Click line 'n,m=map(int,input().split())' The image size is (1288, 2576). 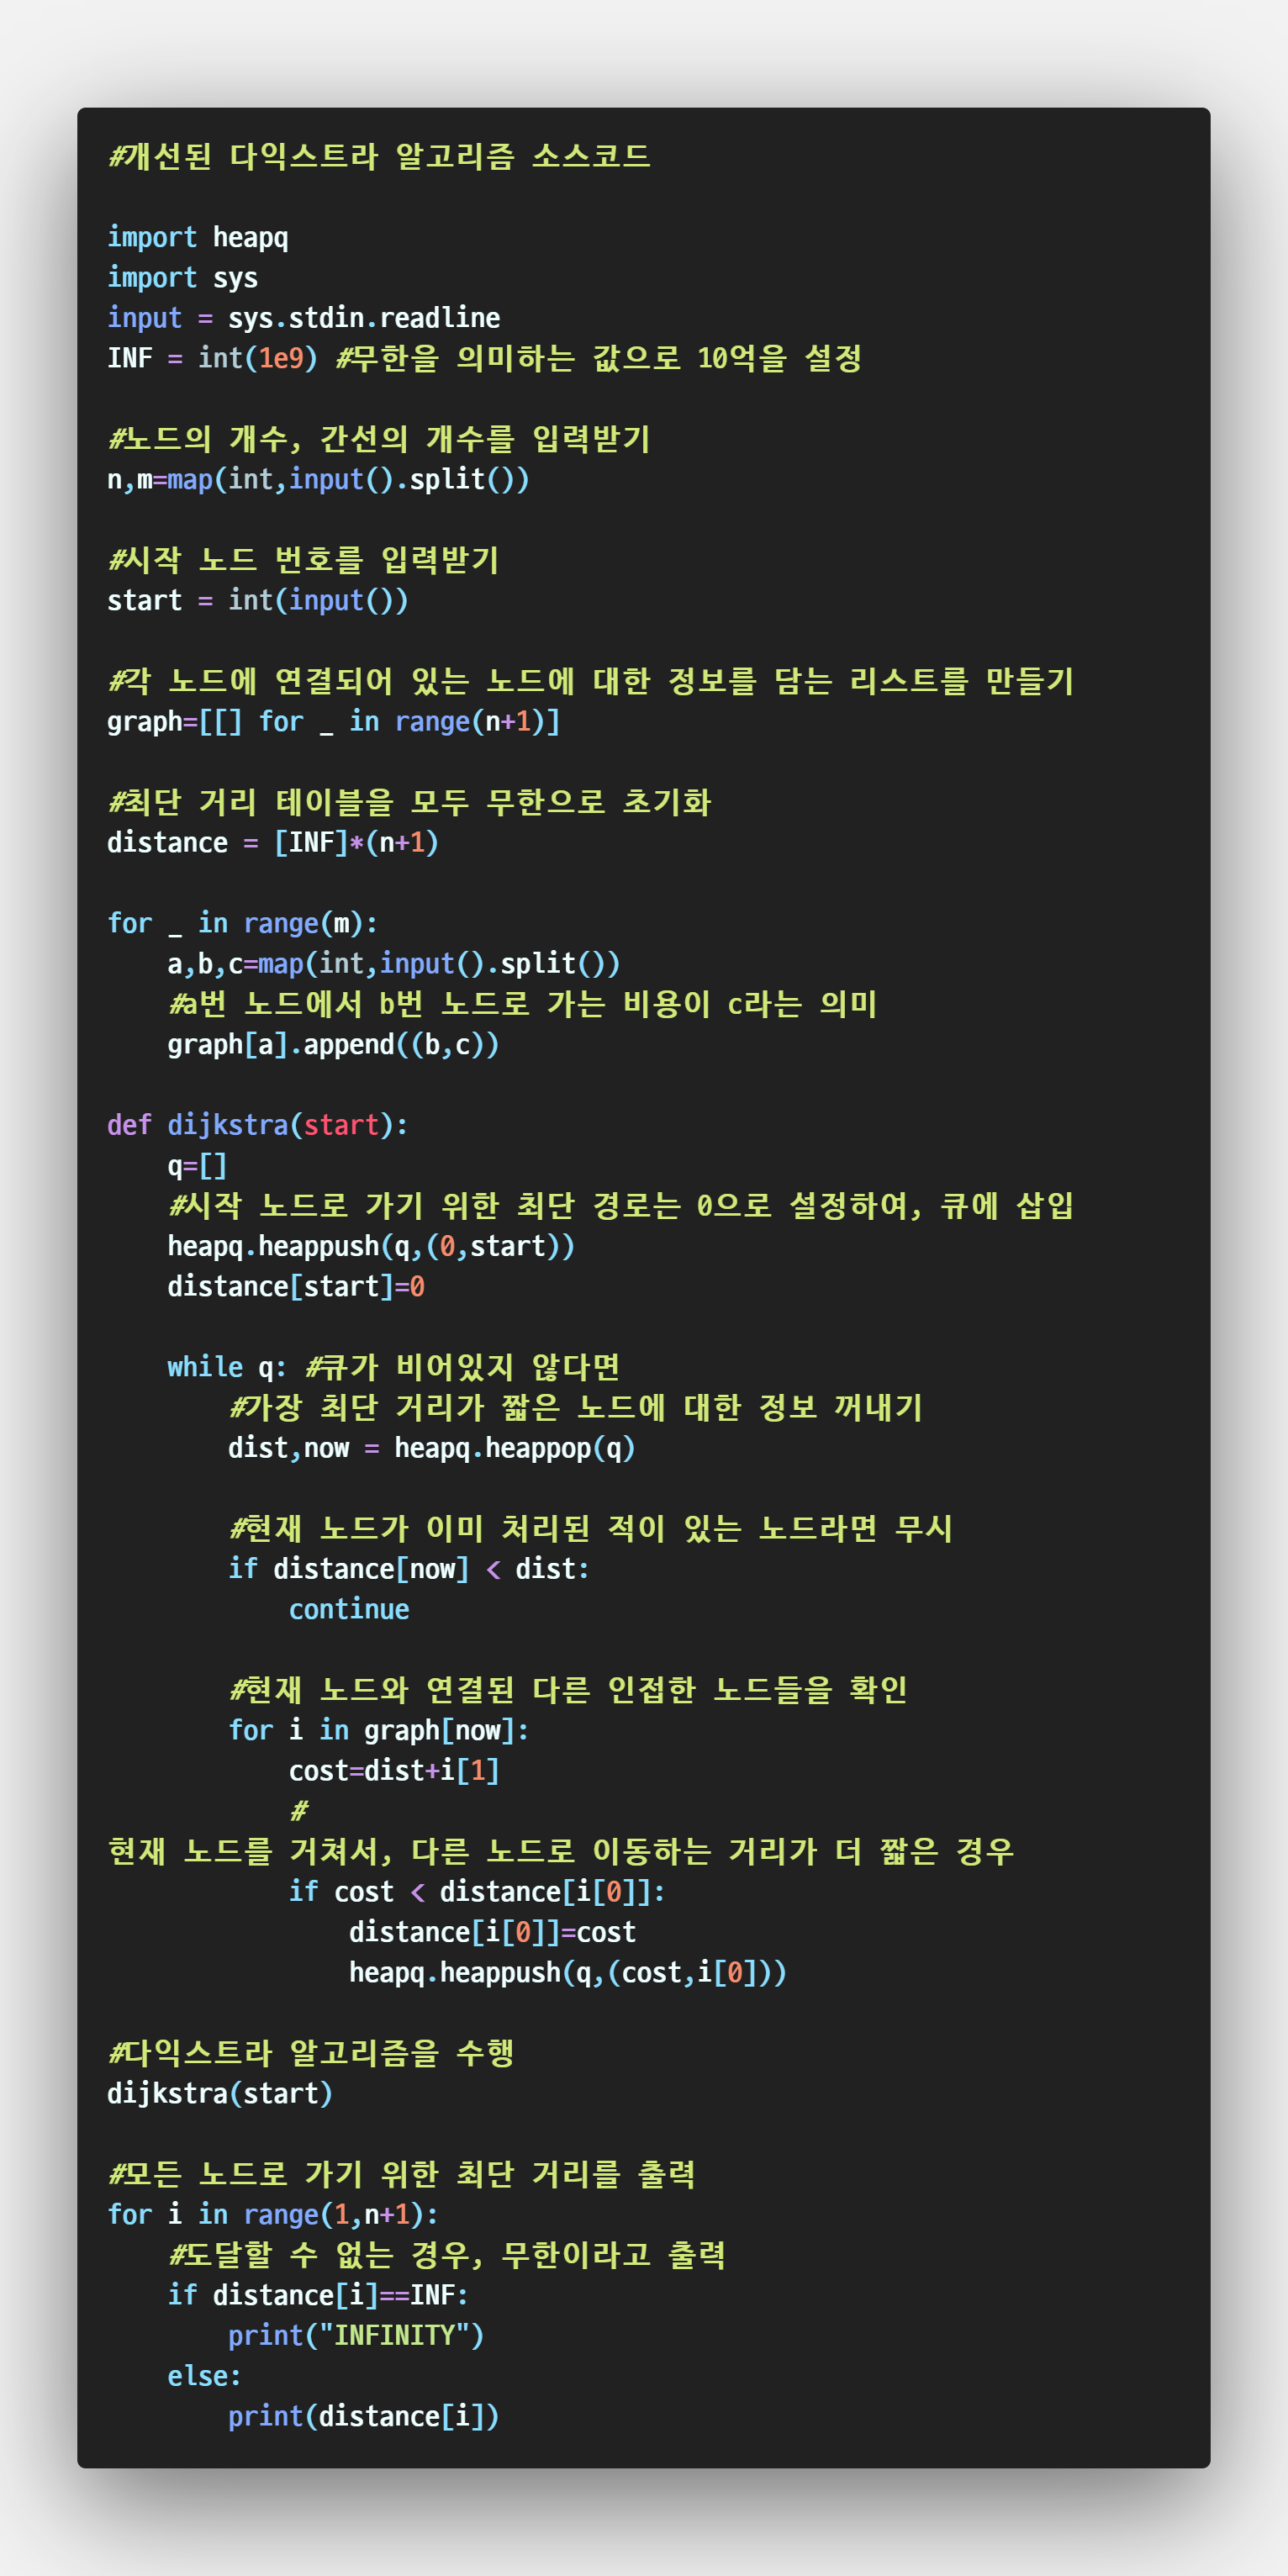[318, 479]
